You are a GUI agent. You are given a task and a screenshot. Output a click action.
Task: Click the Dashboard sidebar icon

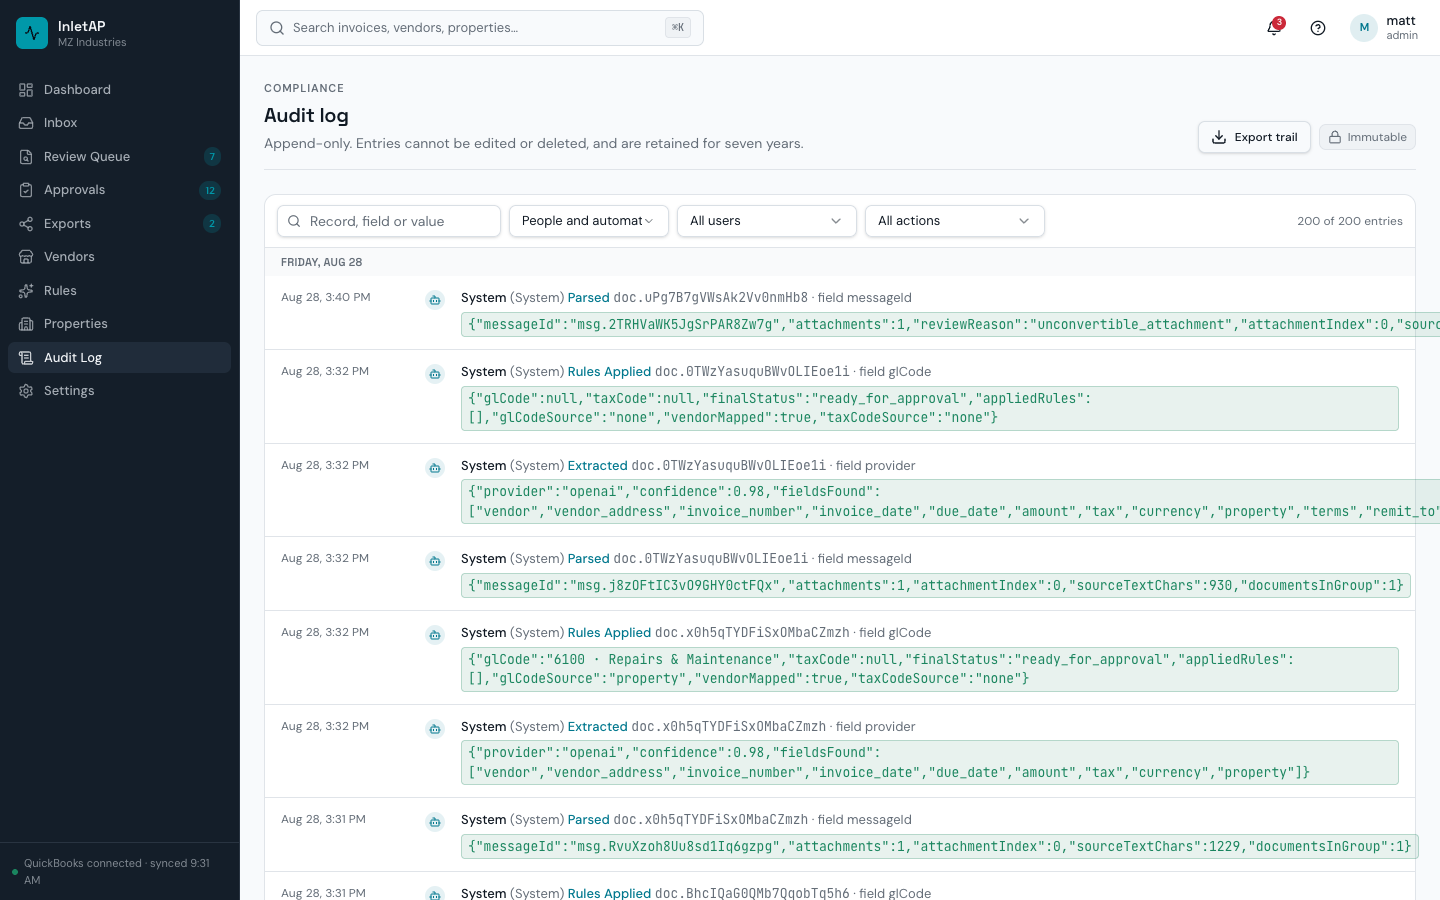point(26,90)
